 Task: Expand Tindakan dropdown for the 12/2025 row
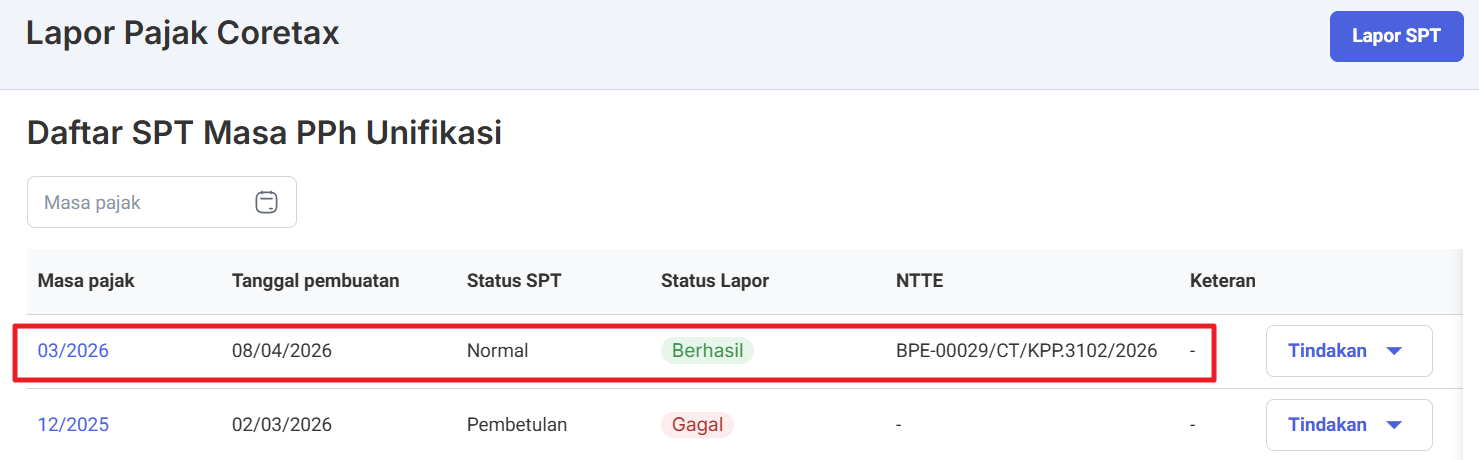[x=1348, y=425]
